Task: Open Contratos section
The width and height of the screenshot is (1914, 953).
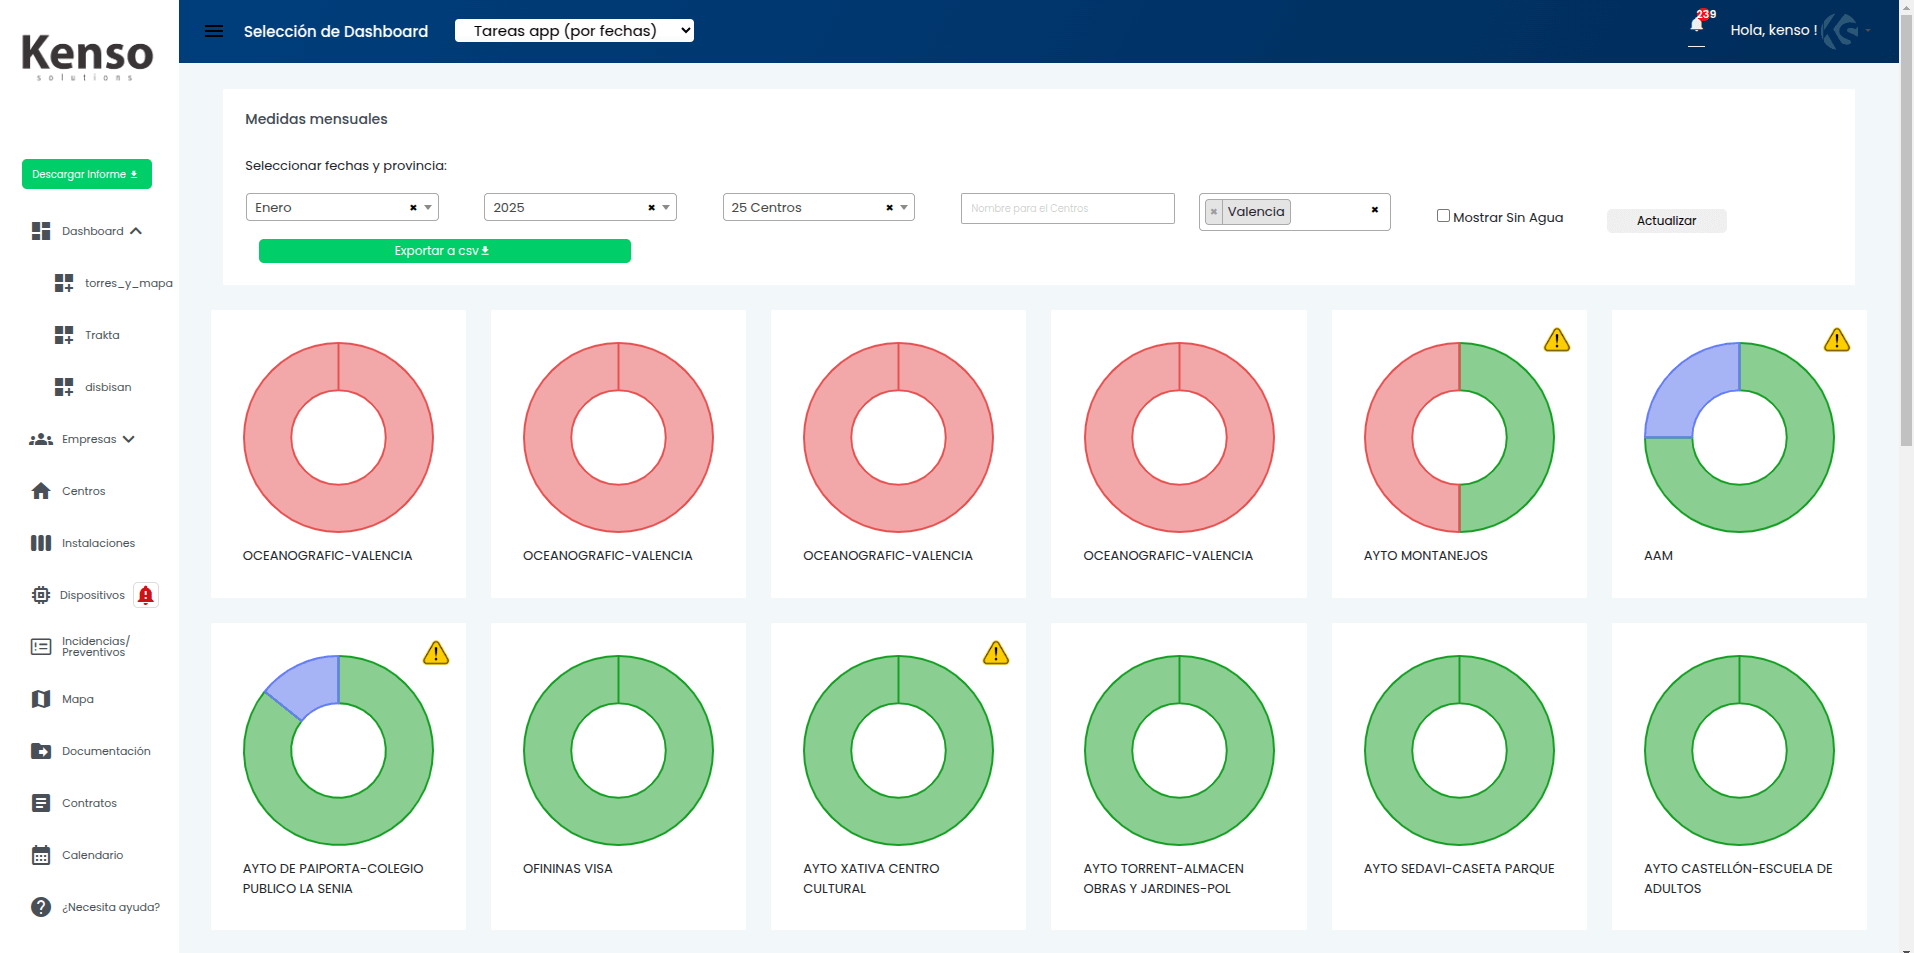Action: tap(89, 803)
